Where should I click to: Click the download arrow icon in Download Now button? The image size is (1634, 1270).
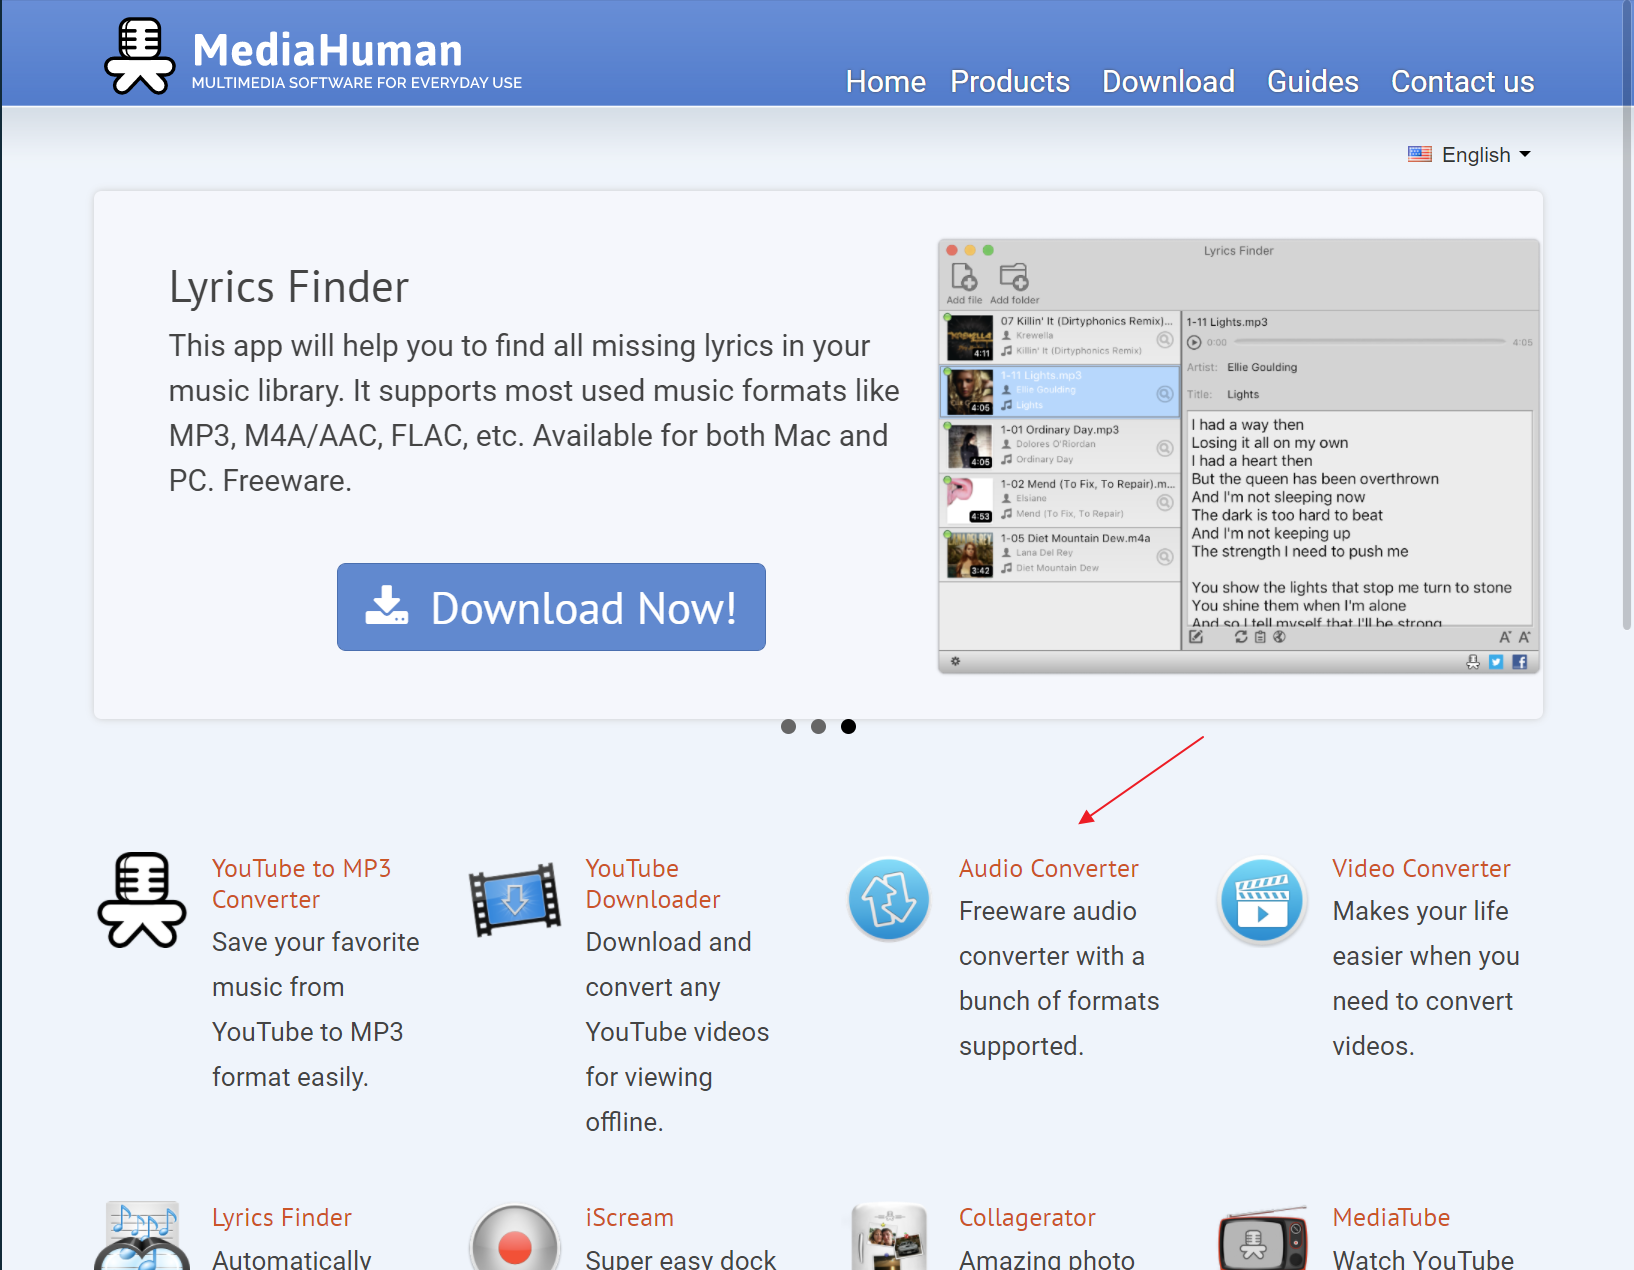click(x=387, y=606)
